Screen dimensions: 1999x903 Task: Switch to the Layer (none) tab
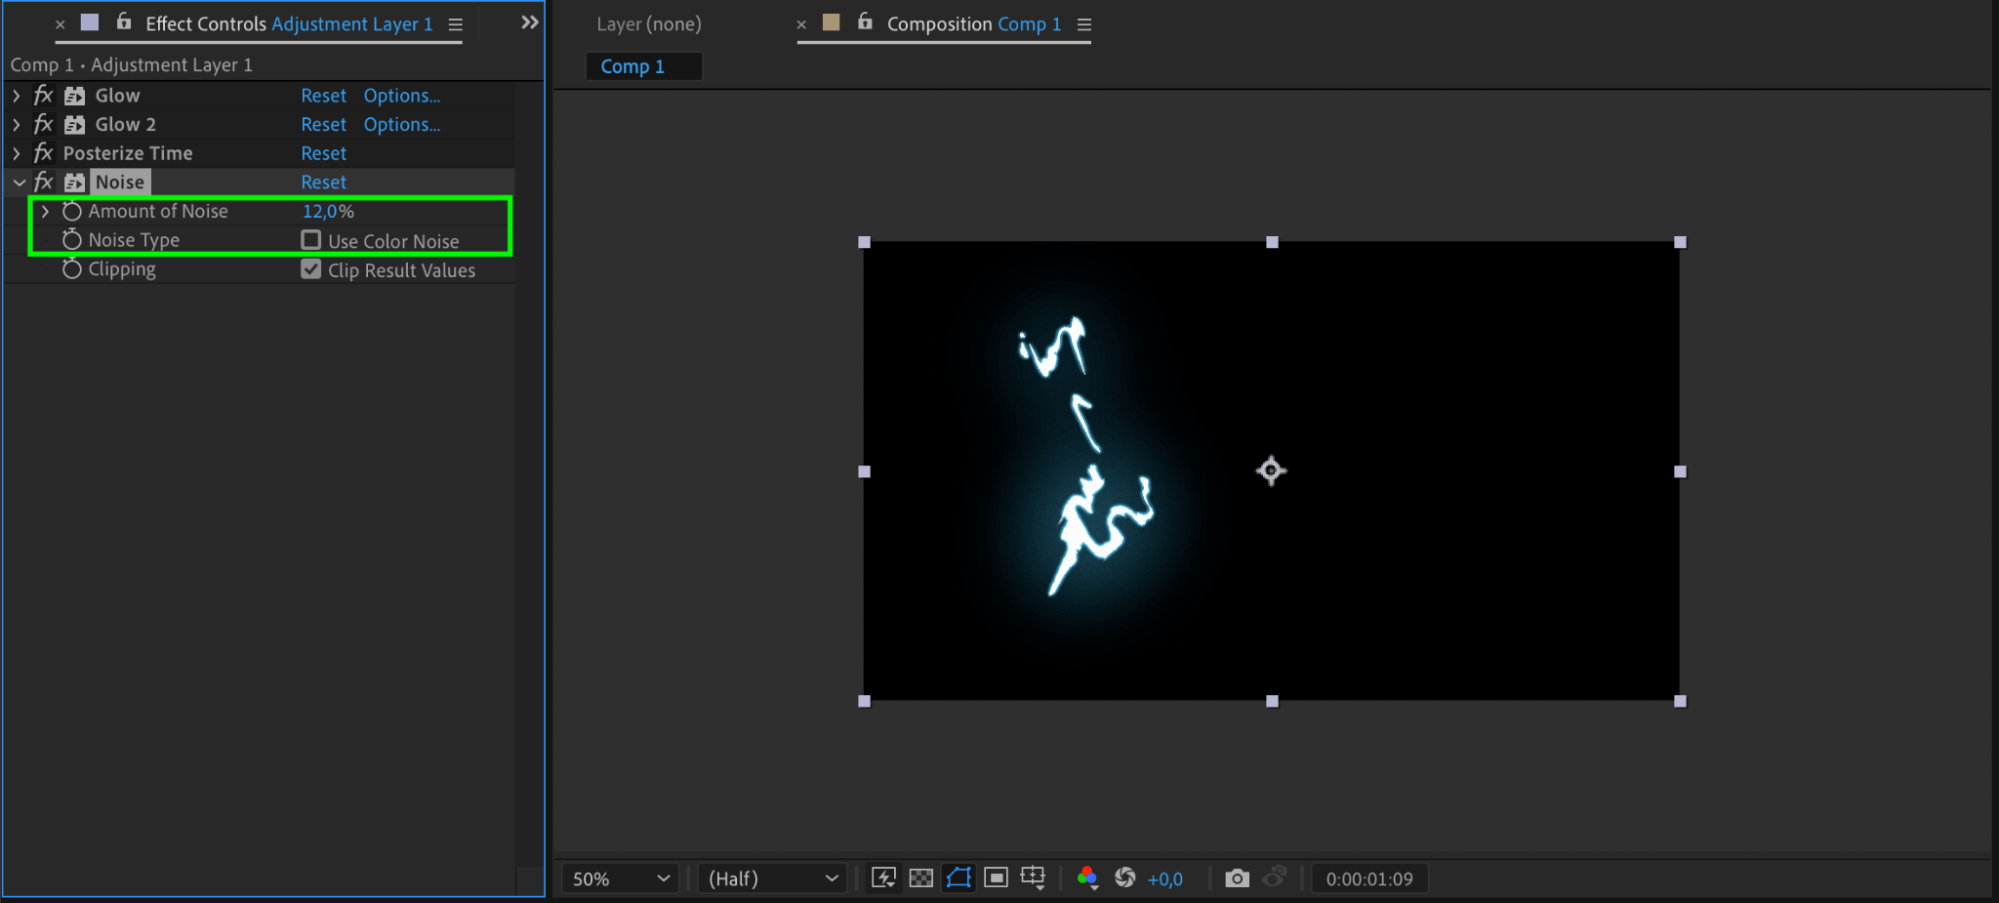click(649, 24)
